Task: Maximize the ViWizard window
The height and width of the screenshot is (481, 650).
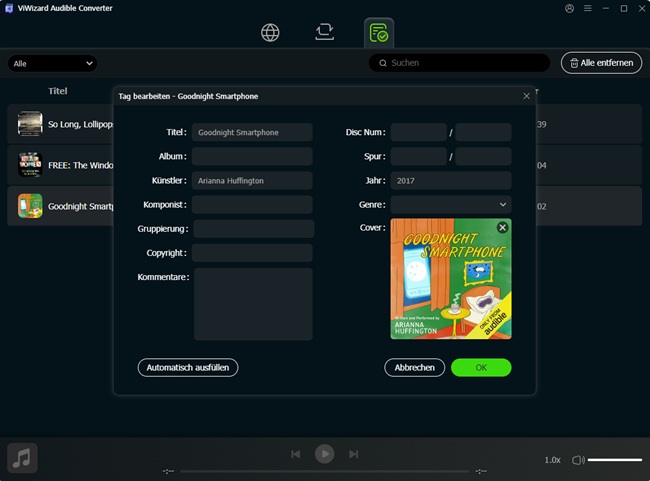Action: pos(624,8)
